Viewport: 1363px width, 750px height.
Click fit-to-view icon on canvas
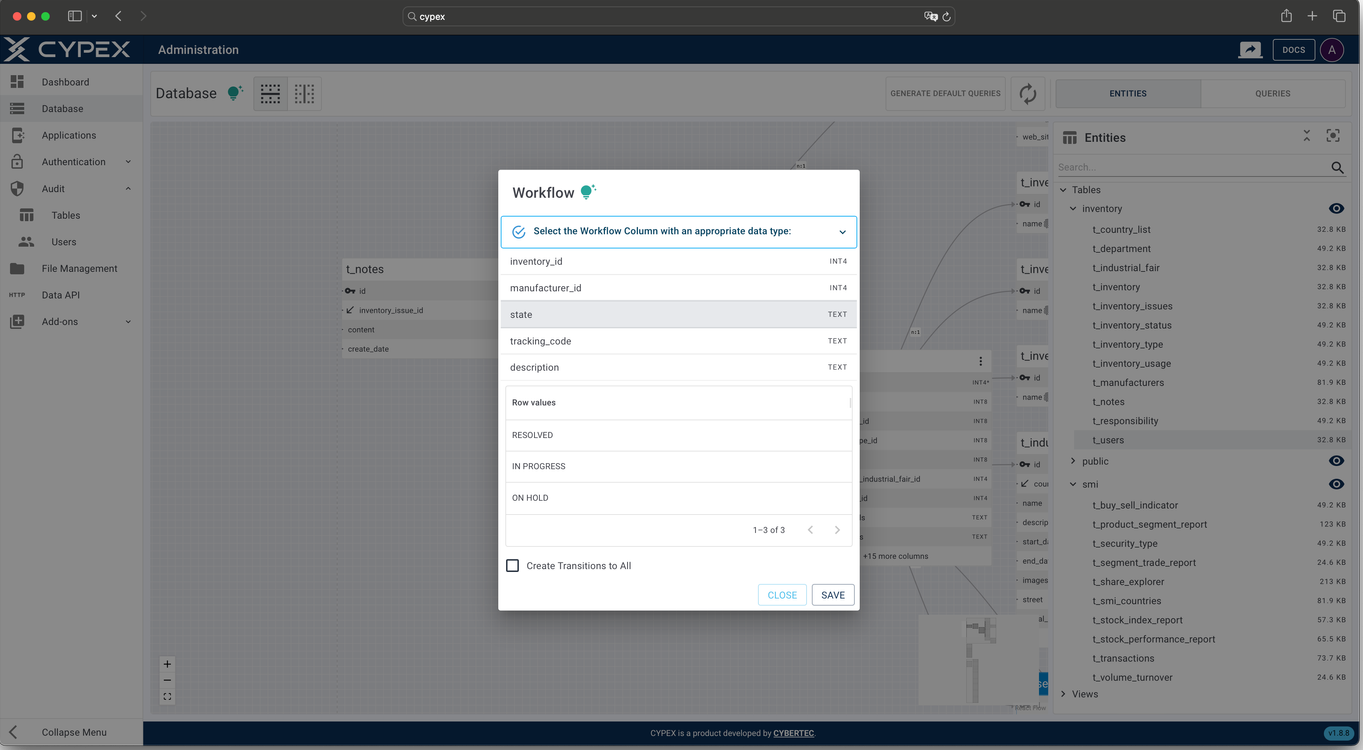coord(167,697)
